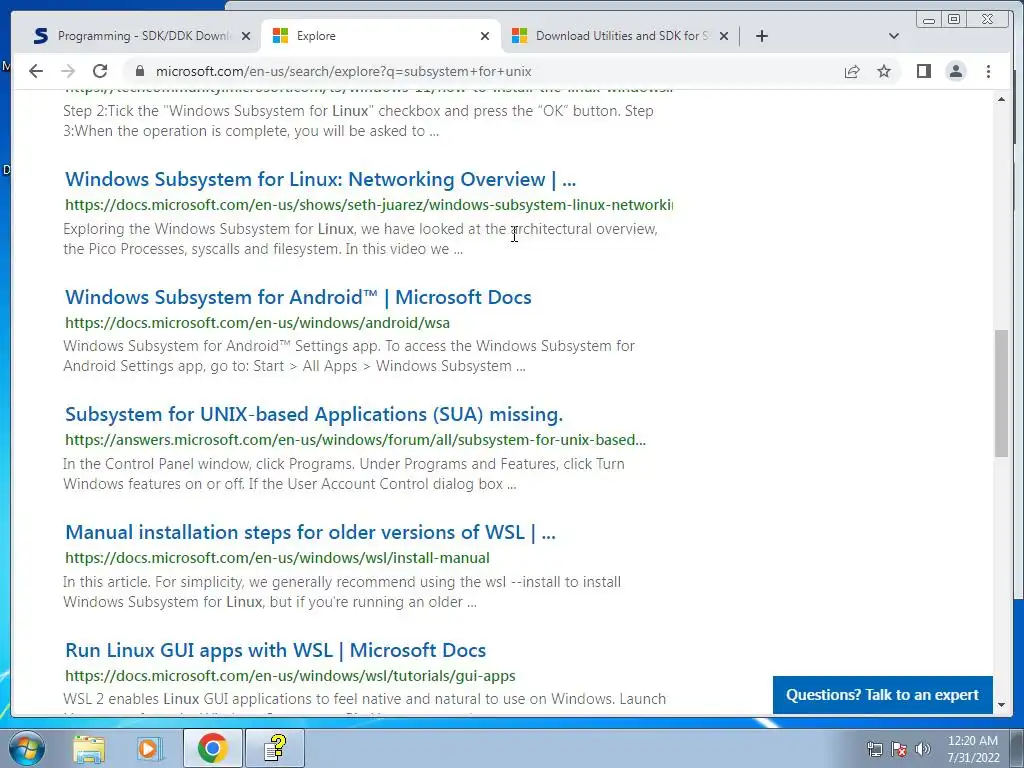Close the Download Utilities and SDK tab
Screen dimensions: 1024x768
pos(724,36)
